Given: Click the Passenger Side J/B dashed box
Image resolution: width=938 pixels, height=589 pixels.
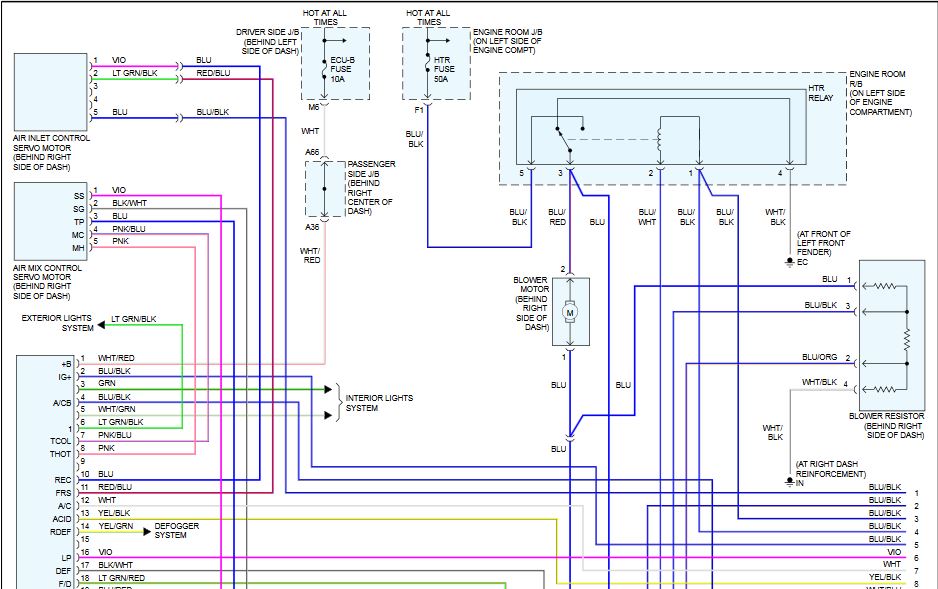Looking at the screenshot, I should click(325, 189).
